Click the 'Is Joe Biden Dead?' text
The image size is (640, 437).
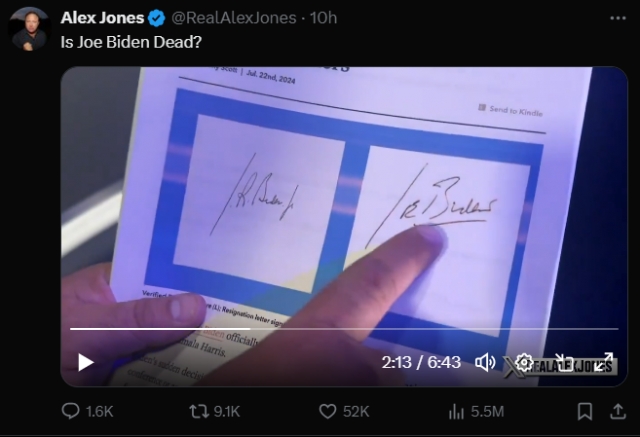131,42
